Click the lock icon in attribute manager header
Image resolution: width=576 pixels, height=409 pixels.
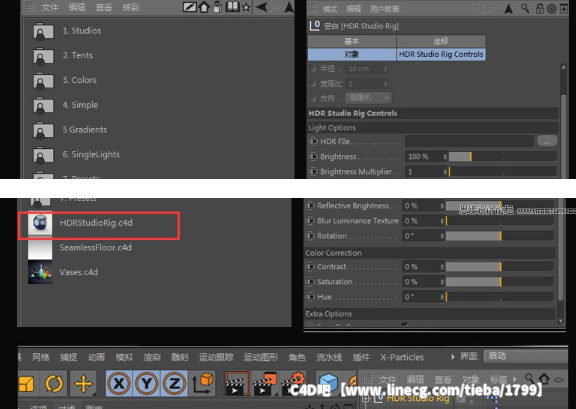(x=540, y=8)
